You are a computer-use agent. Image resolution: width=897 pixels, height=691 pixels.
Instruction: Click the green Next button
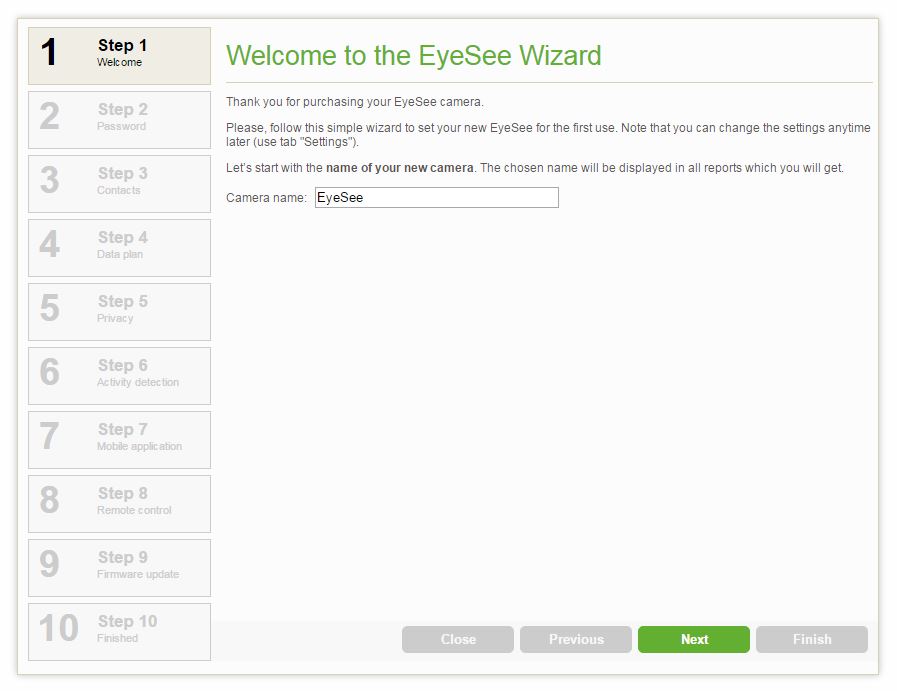pyautogui.click(x=693, y=640)
